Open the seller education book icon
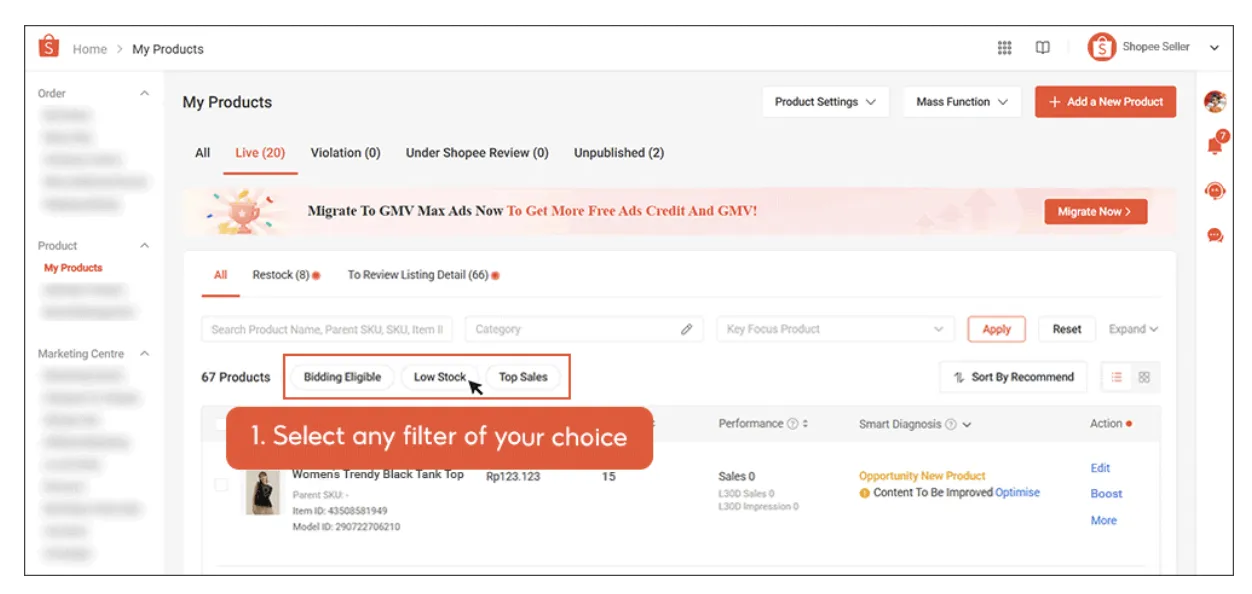 pyautogui.click(x=1042, y=48)
